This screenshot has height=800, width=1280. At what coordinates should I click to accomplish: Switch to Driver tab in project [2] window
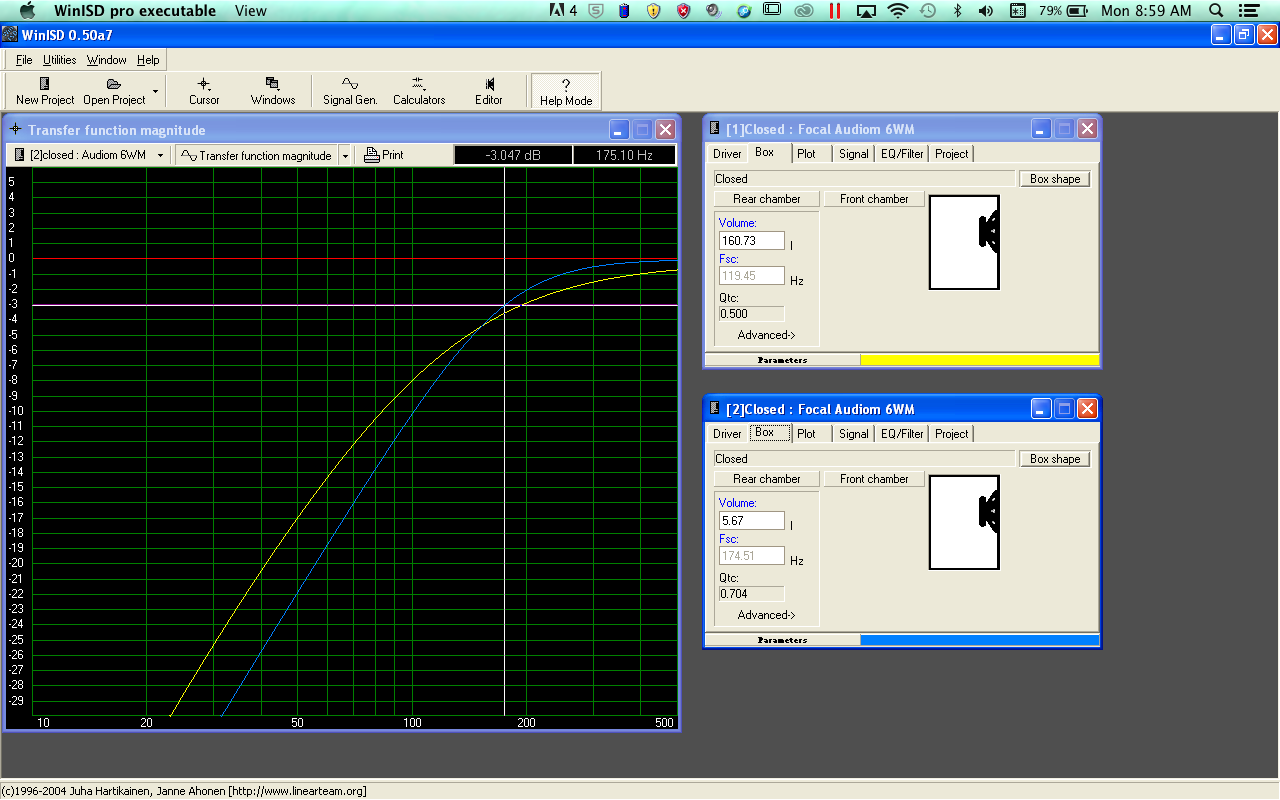[727, 433]
